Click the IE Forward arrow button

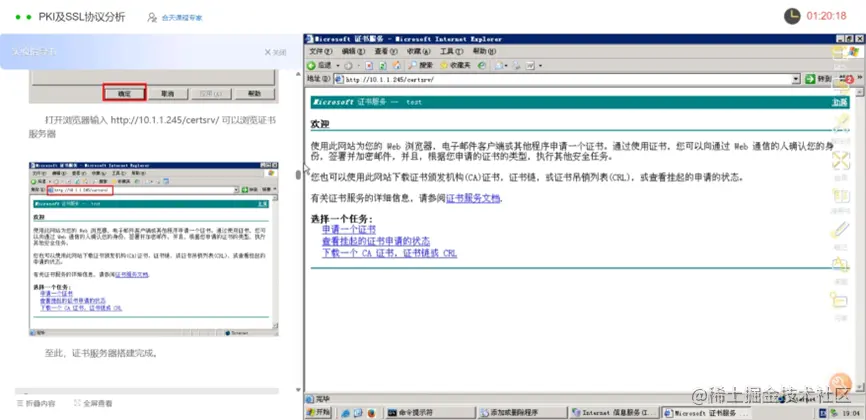[348, 65]
